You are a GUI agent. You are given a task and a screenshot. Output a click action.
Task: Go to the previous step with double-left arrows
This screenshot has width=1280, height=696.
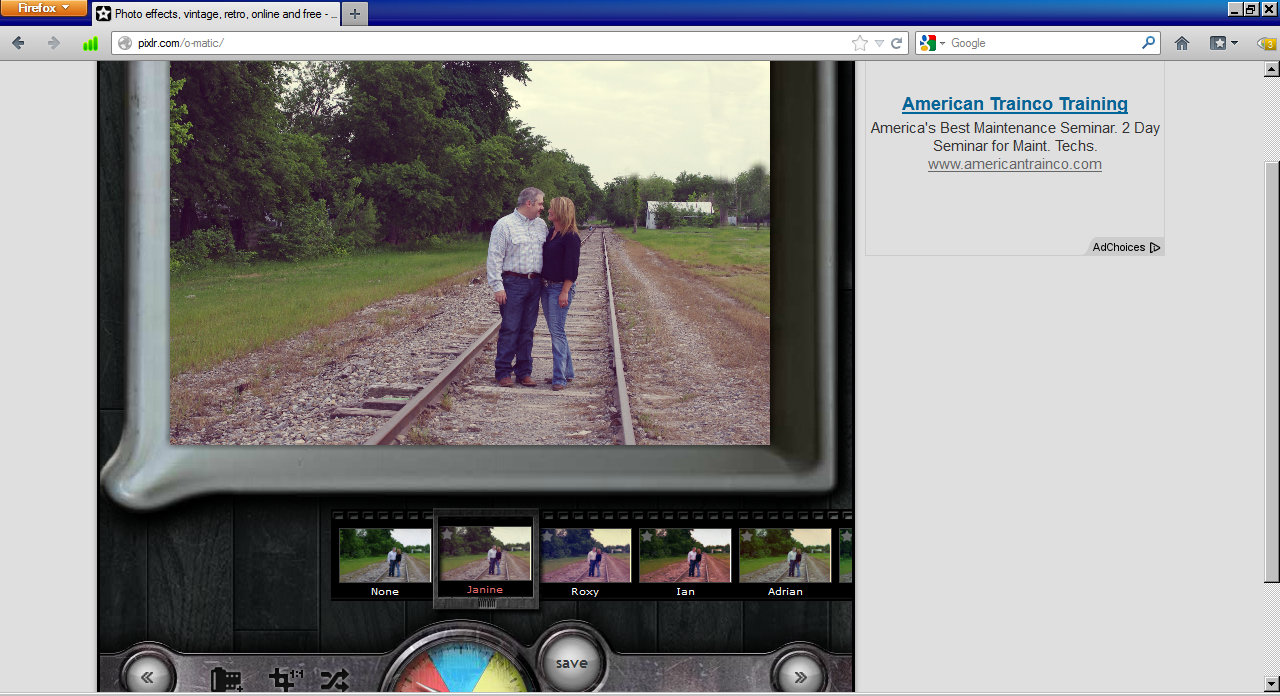(x=148, y=677)
